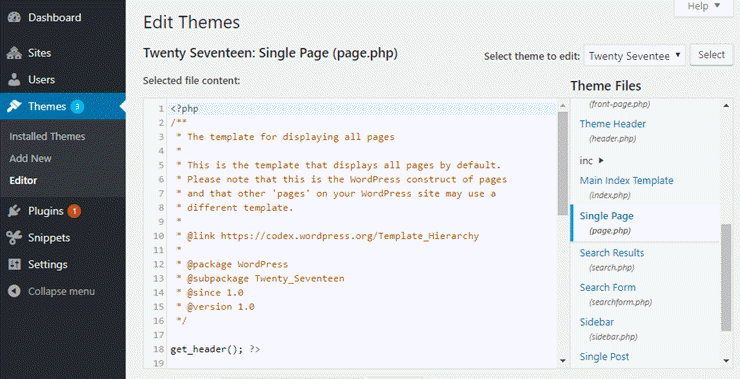This screenshot has width=740, height=379.
Task: Click the @since 1.0 comment line
Action: click(210, 293)
